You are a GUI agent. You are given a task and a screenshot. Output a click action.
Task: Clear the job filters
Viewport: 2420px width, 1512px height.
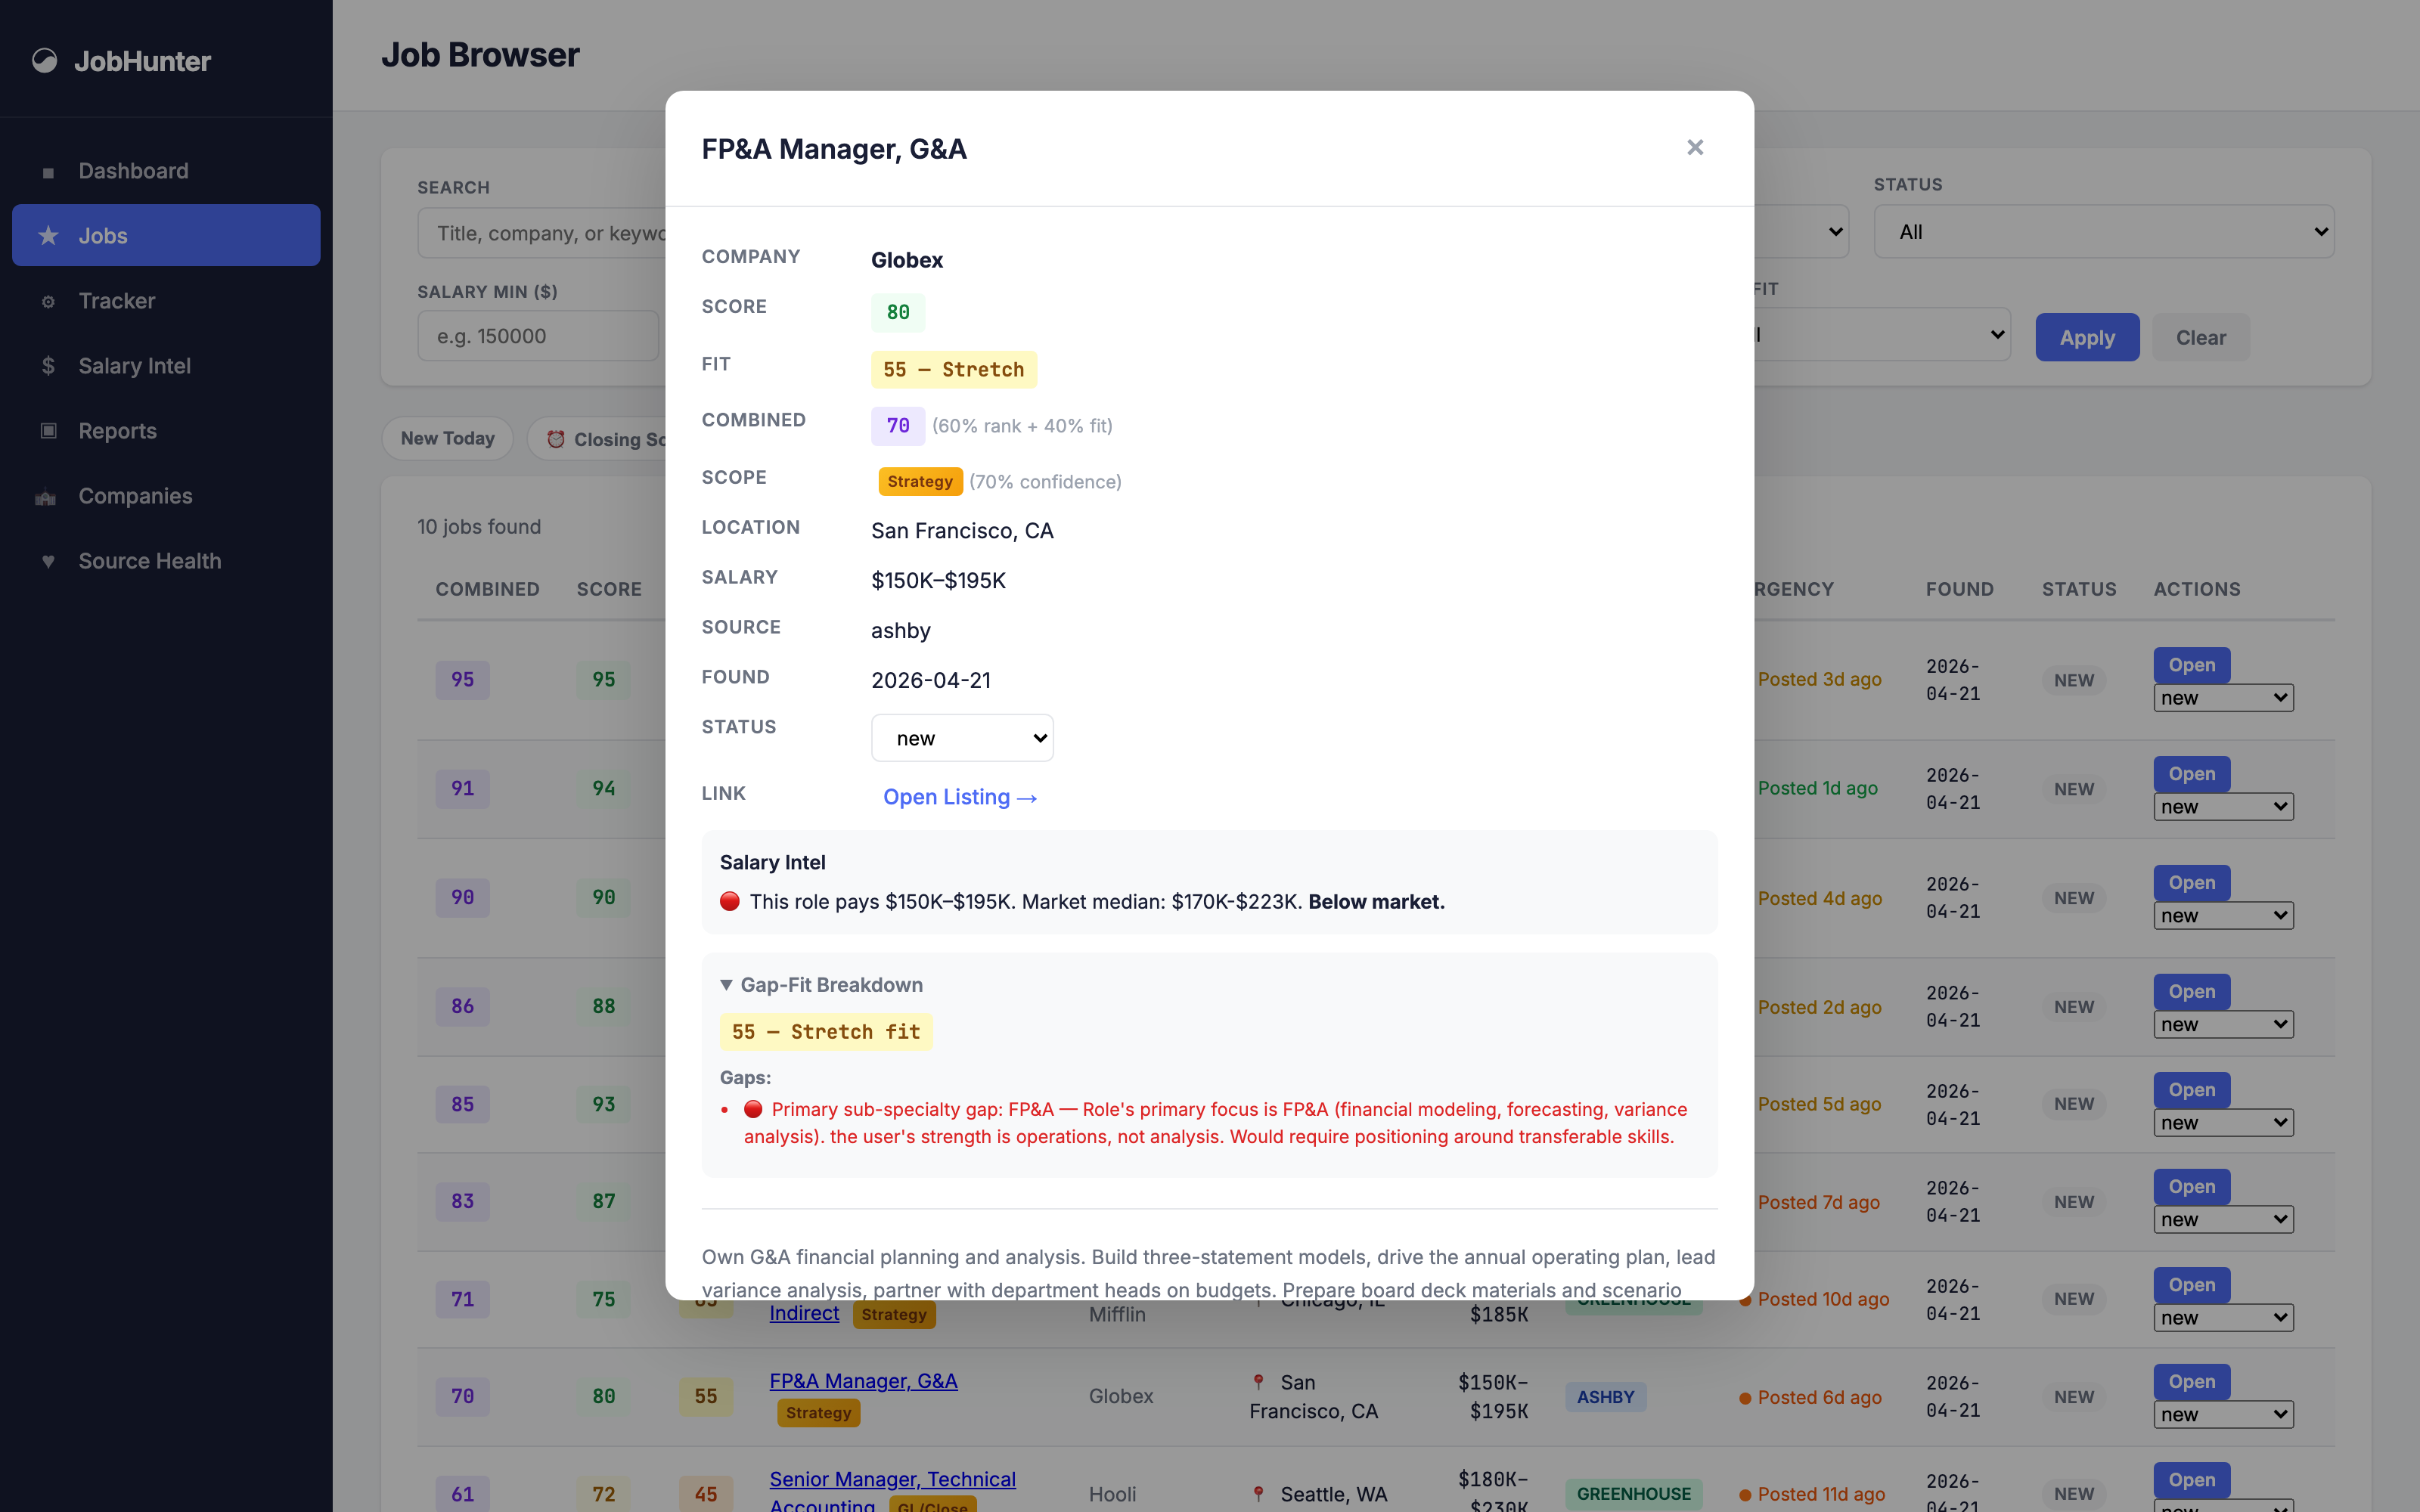[x=2201, y=337]
